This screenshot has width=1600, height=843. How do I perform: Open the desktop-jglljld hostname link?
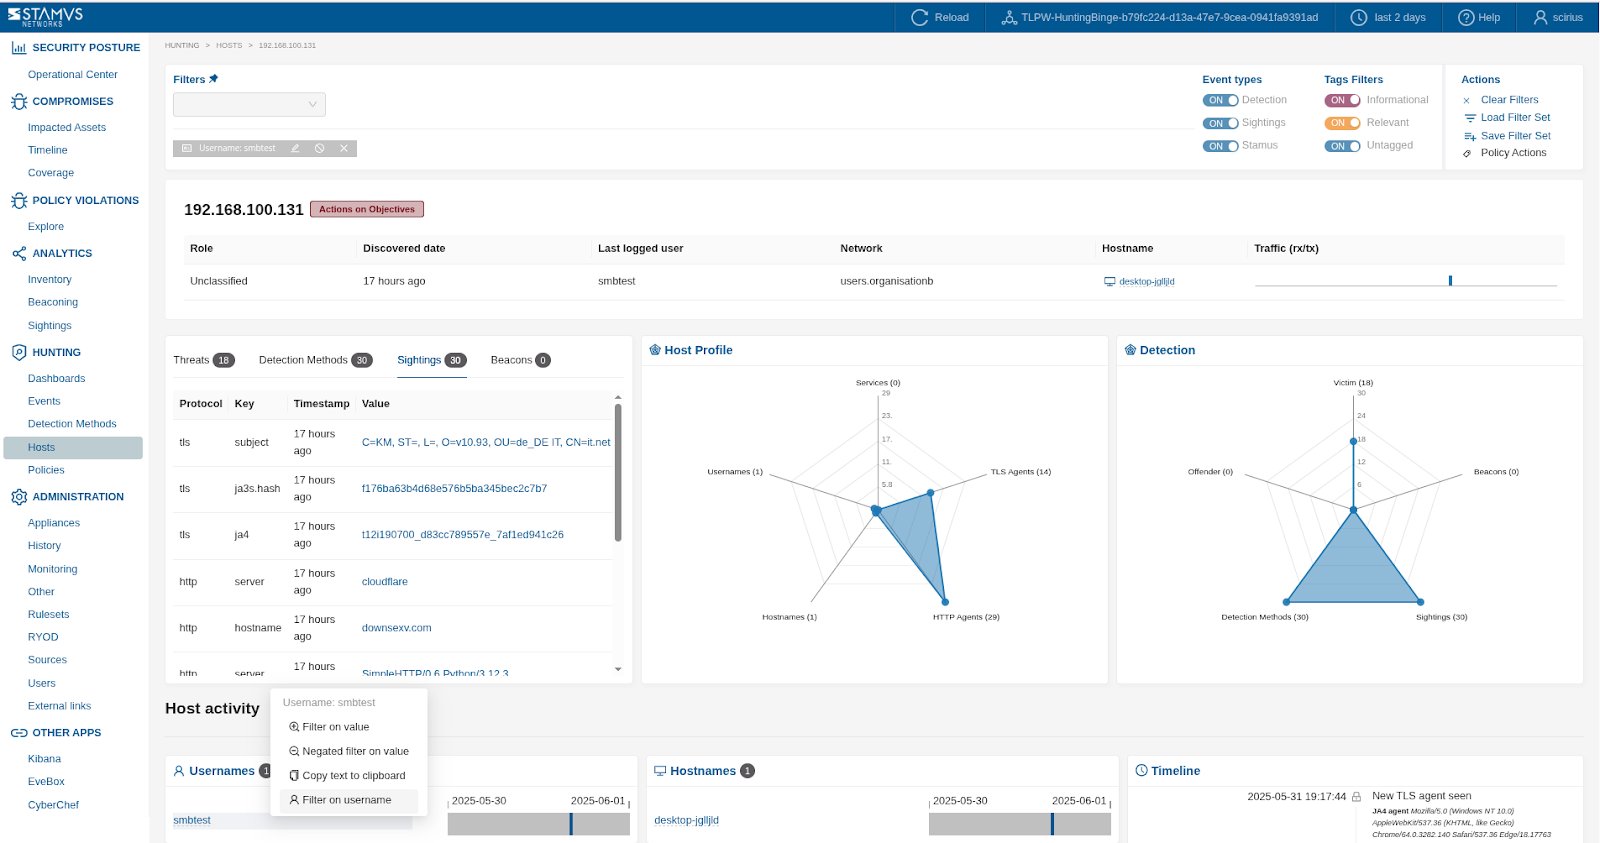coord(1146,282)
